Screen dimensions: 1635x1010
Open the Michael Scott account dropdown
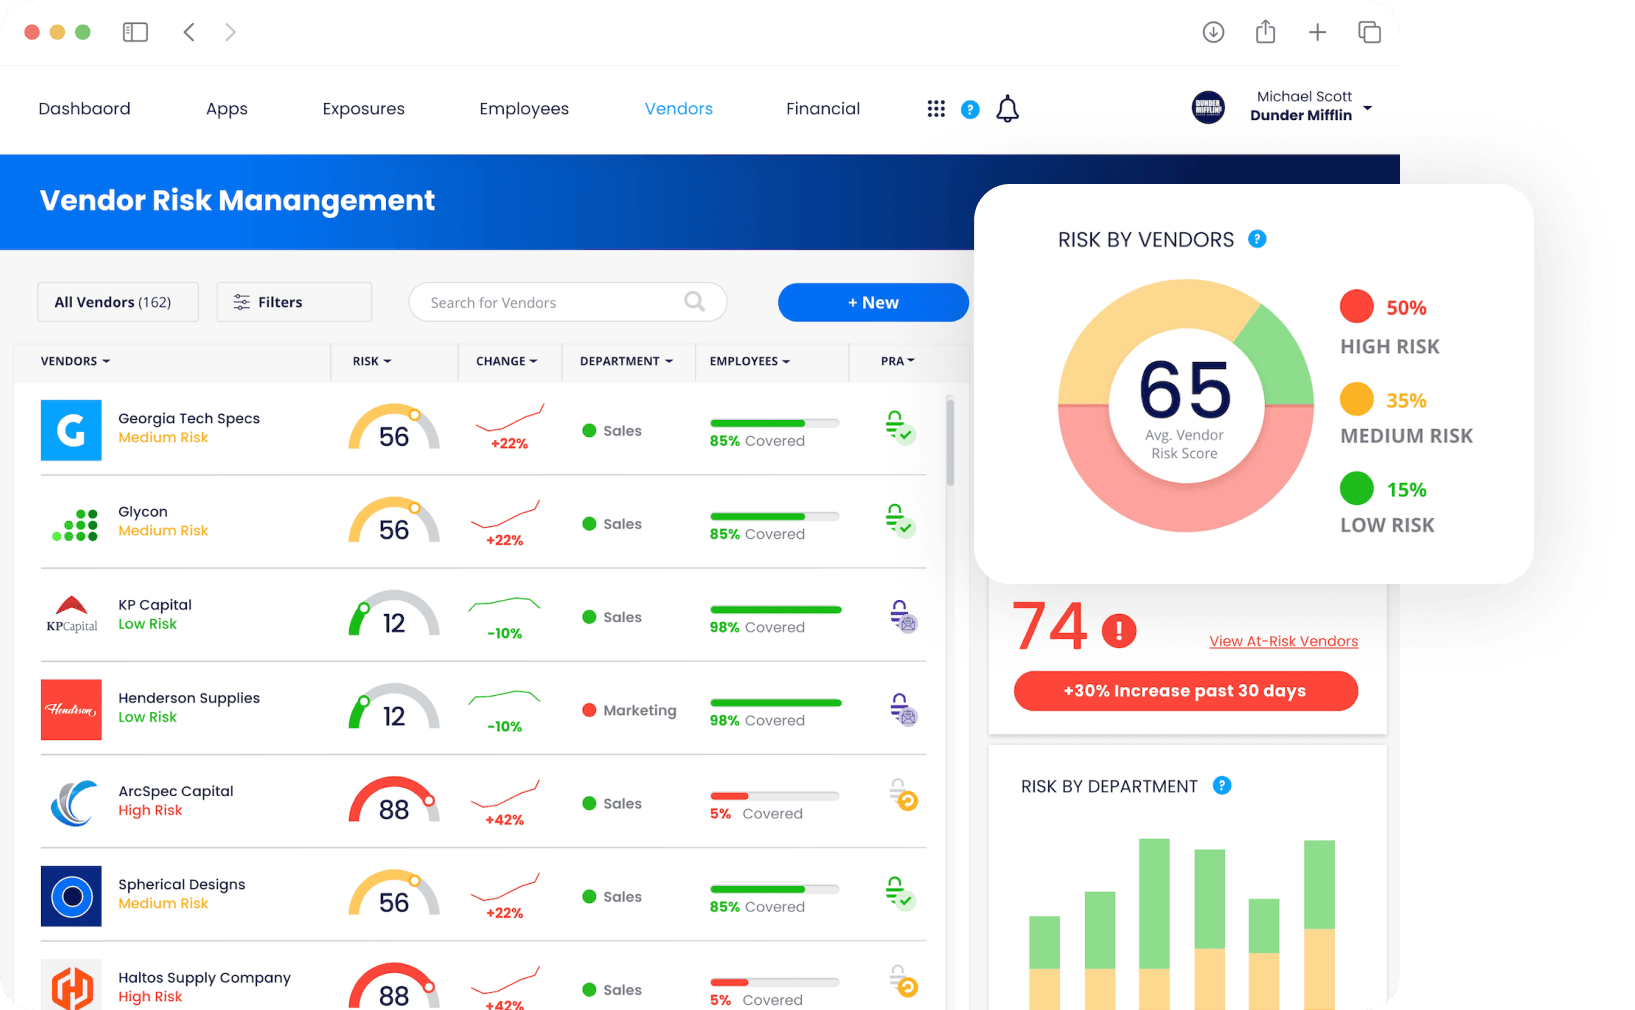1367,108
